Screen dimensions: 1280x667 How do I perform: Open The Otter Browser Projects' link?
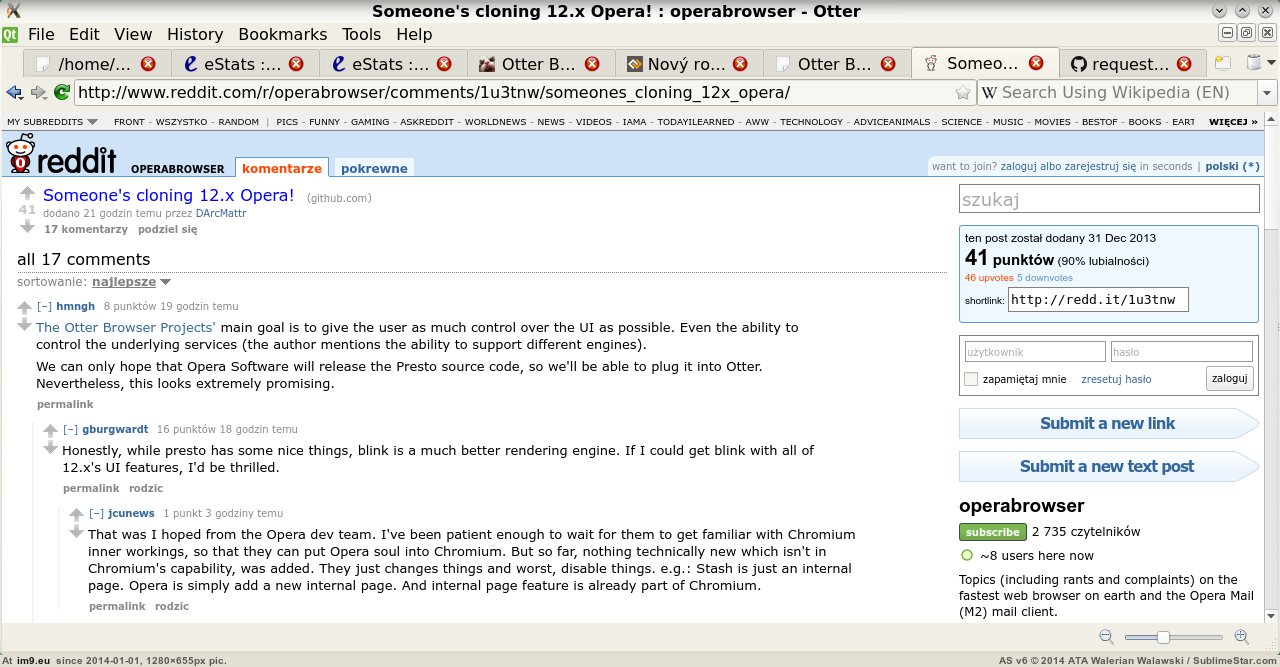coord(126,328)
